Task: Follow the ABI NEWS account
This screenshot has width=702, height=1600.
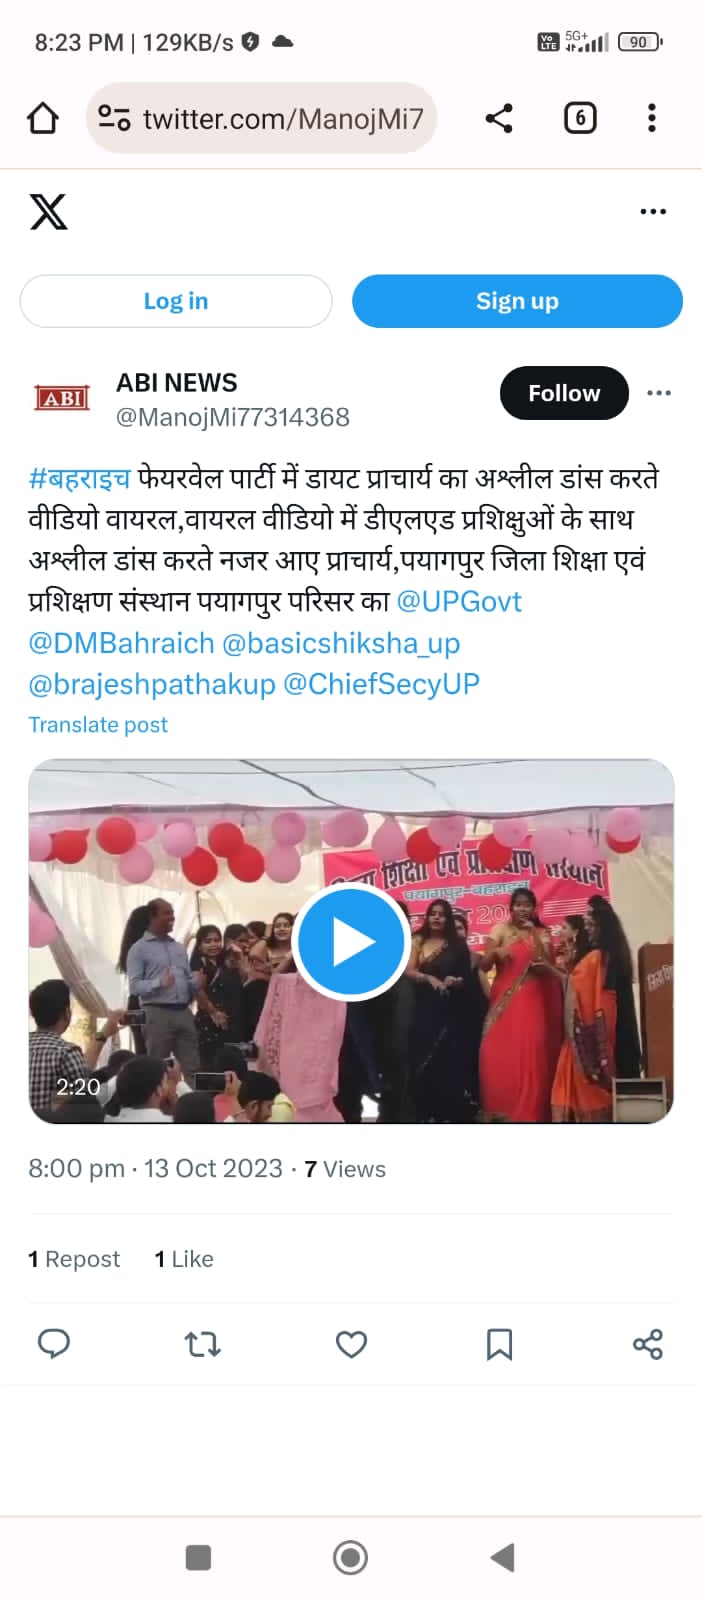Action: 564,393
